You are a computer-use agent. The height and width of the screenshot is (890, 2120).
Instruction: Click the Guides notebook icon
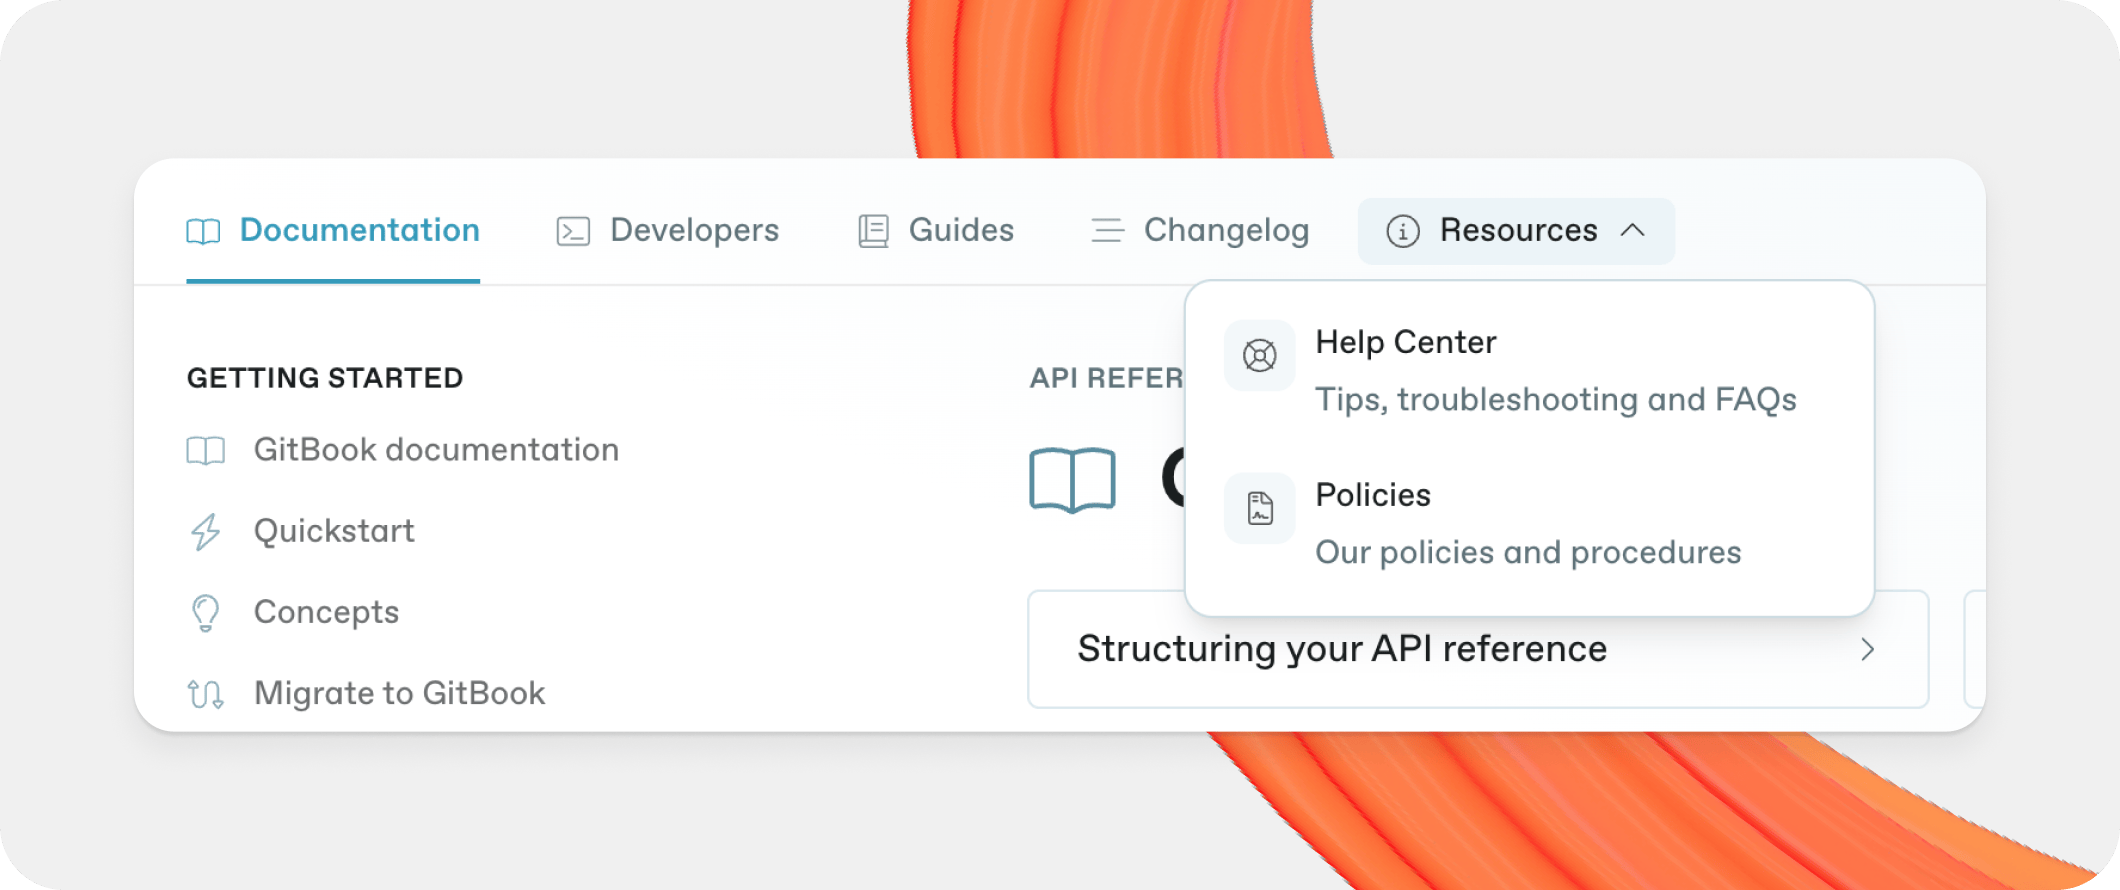coord(873,232)
